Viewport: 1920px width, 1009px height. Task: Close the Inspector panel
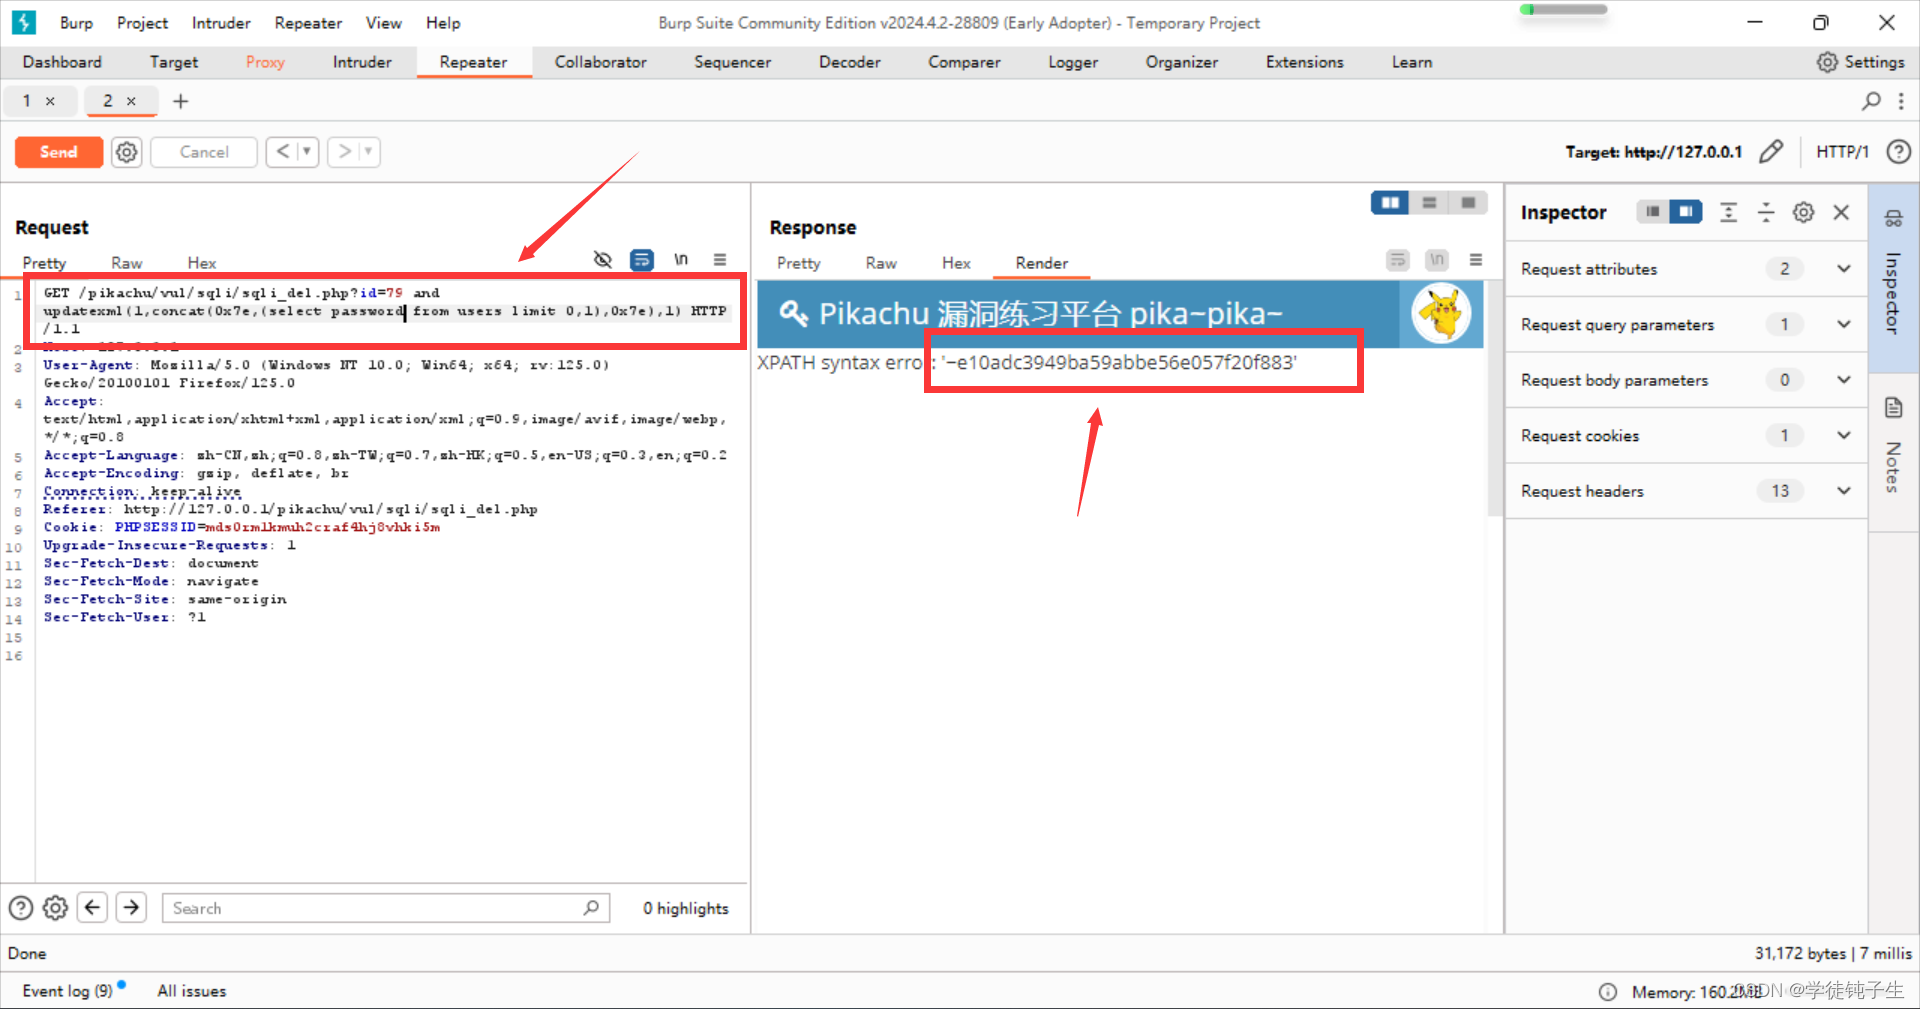pyautogui.click(x=1841, y=212)
